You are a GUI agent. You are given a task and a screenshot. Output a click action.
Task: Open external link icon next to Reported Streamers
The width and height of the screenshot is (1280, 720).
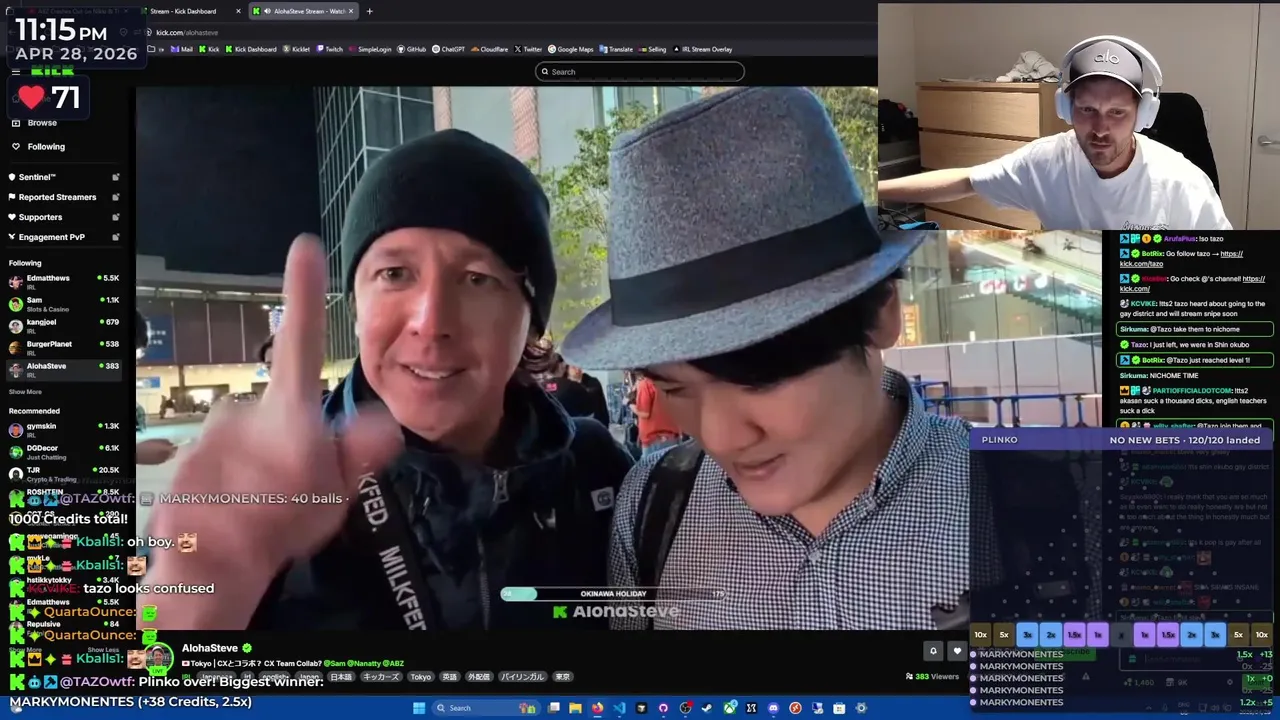coord(115,197)
